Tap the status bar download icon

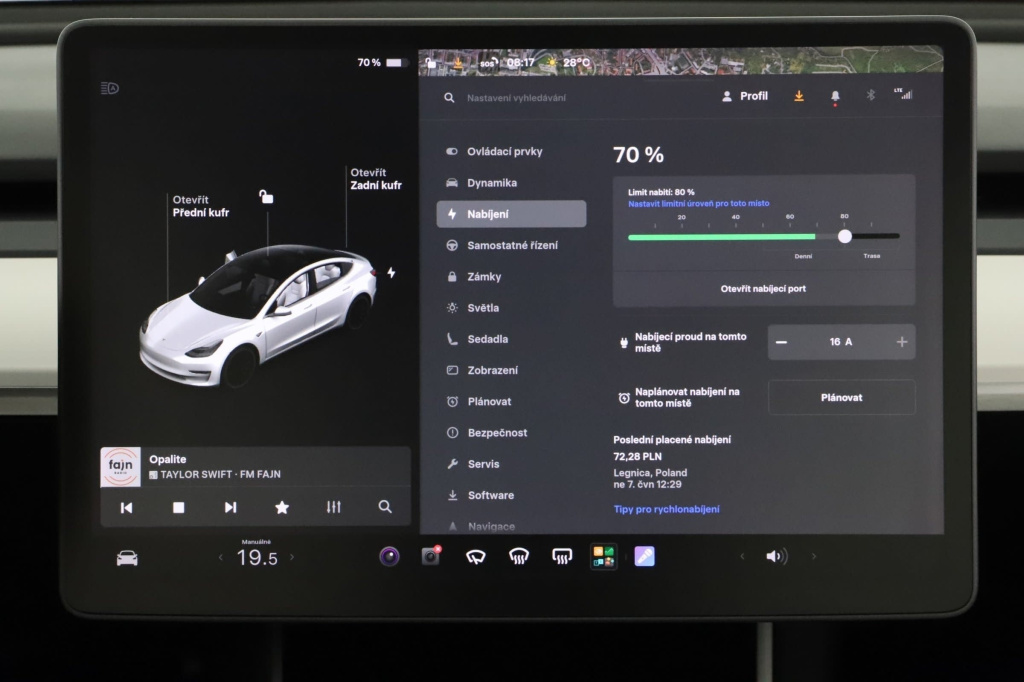458,63
